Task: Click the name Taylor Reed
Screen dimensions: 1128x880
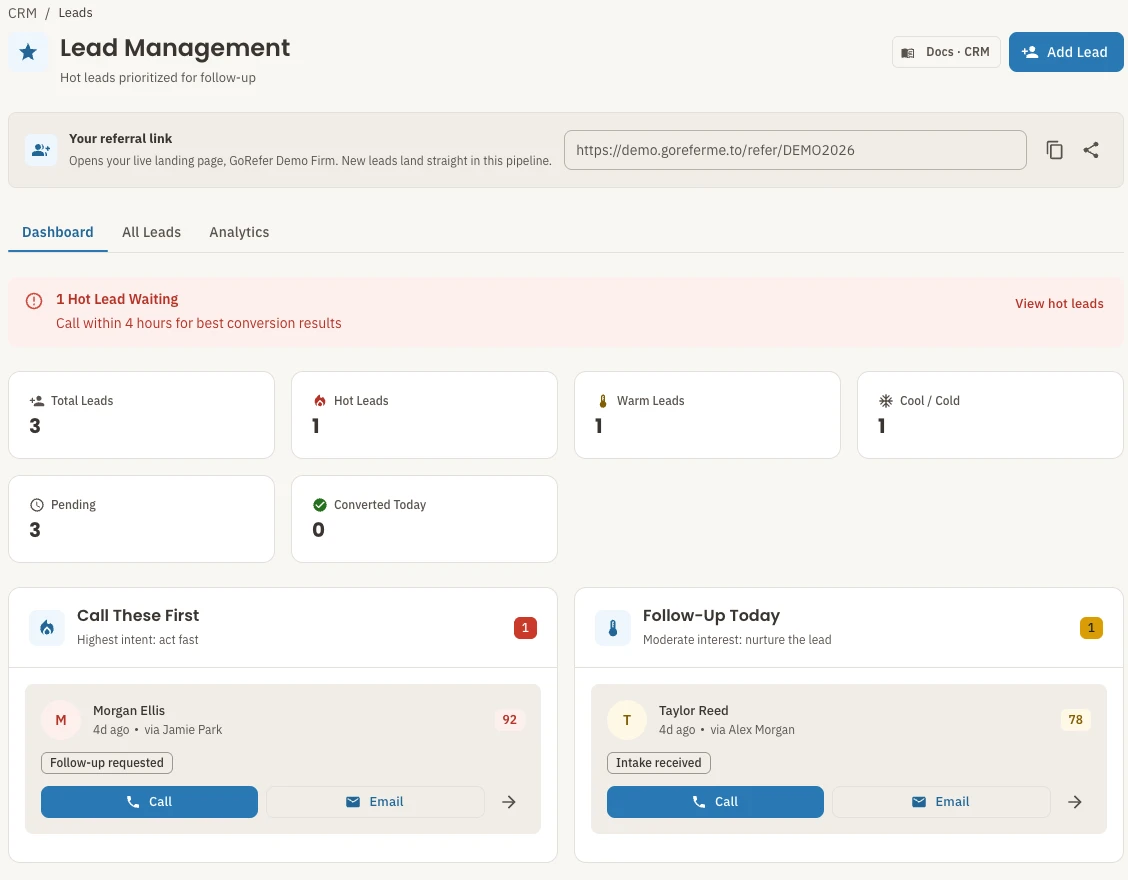Action: pyautogui.click(x=693, y=711)
